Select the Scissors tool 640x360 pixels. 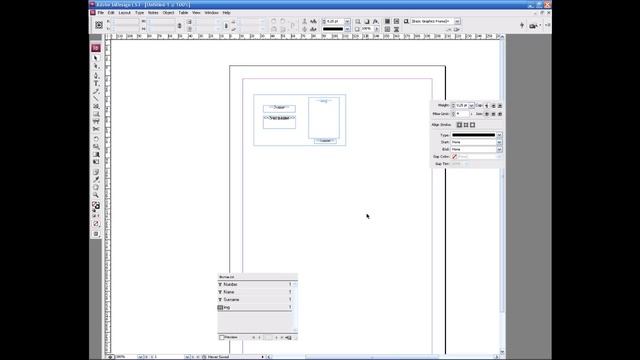(x=96, y=129)
